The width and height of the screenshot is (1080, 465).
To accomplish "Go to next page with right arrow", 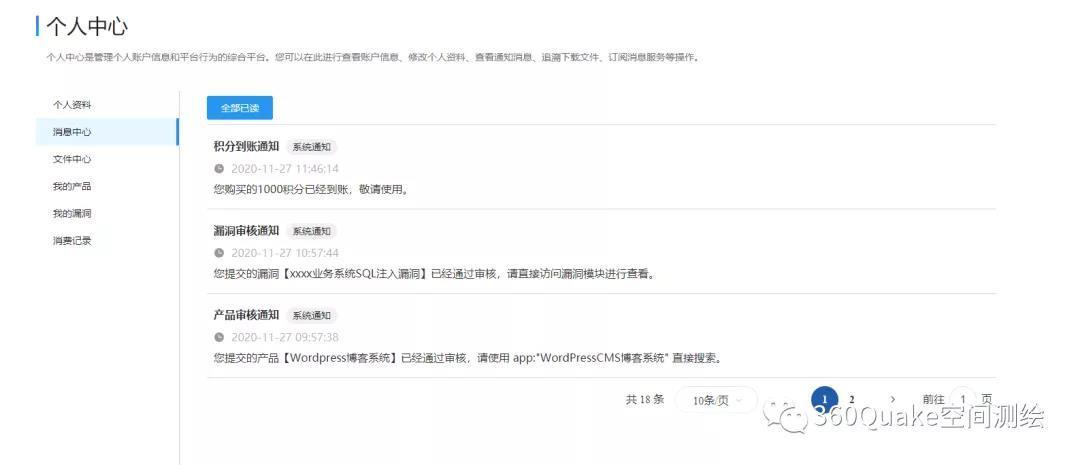I will pos(893,400).
